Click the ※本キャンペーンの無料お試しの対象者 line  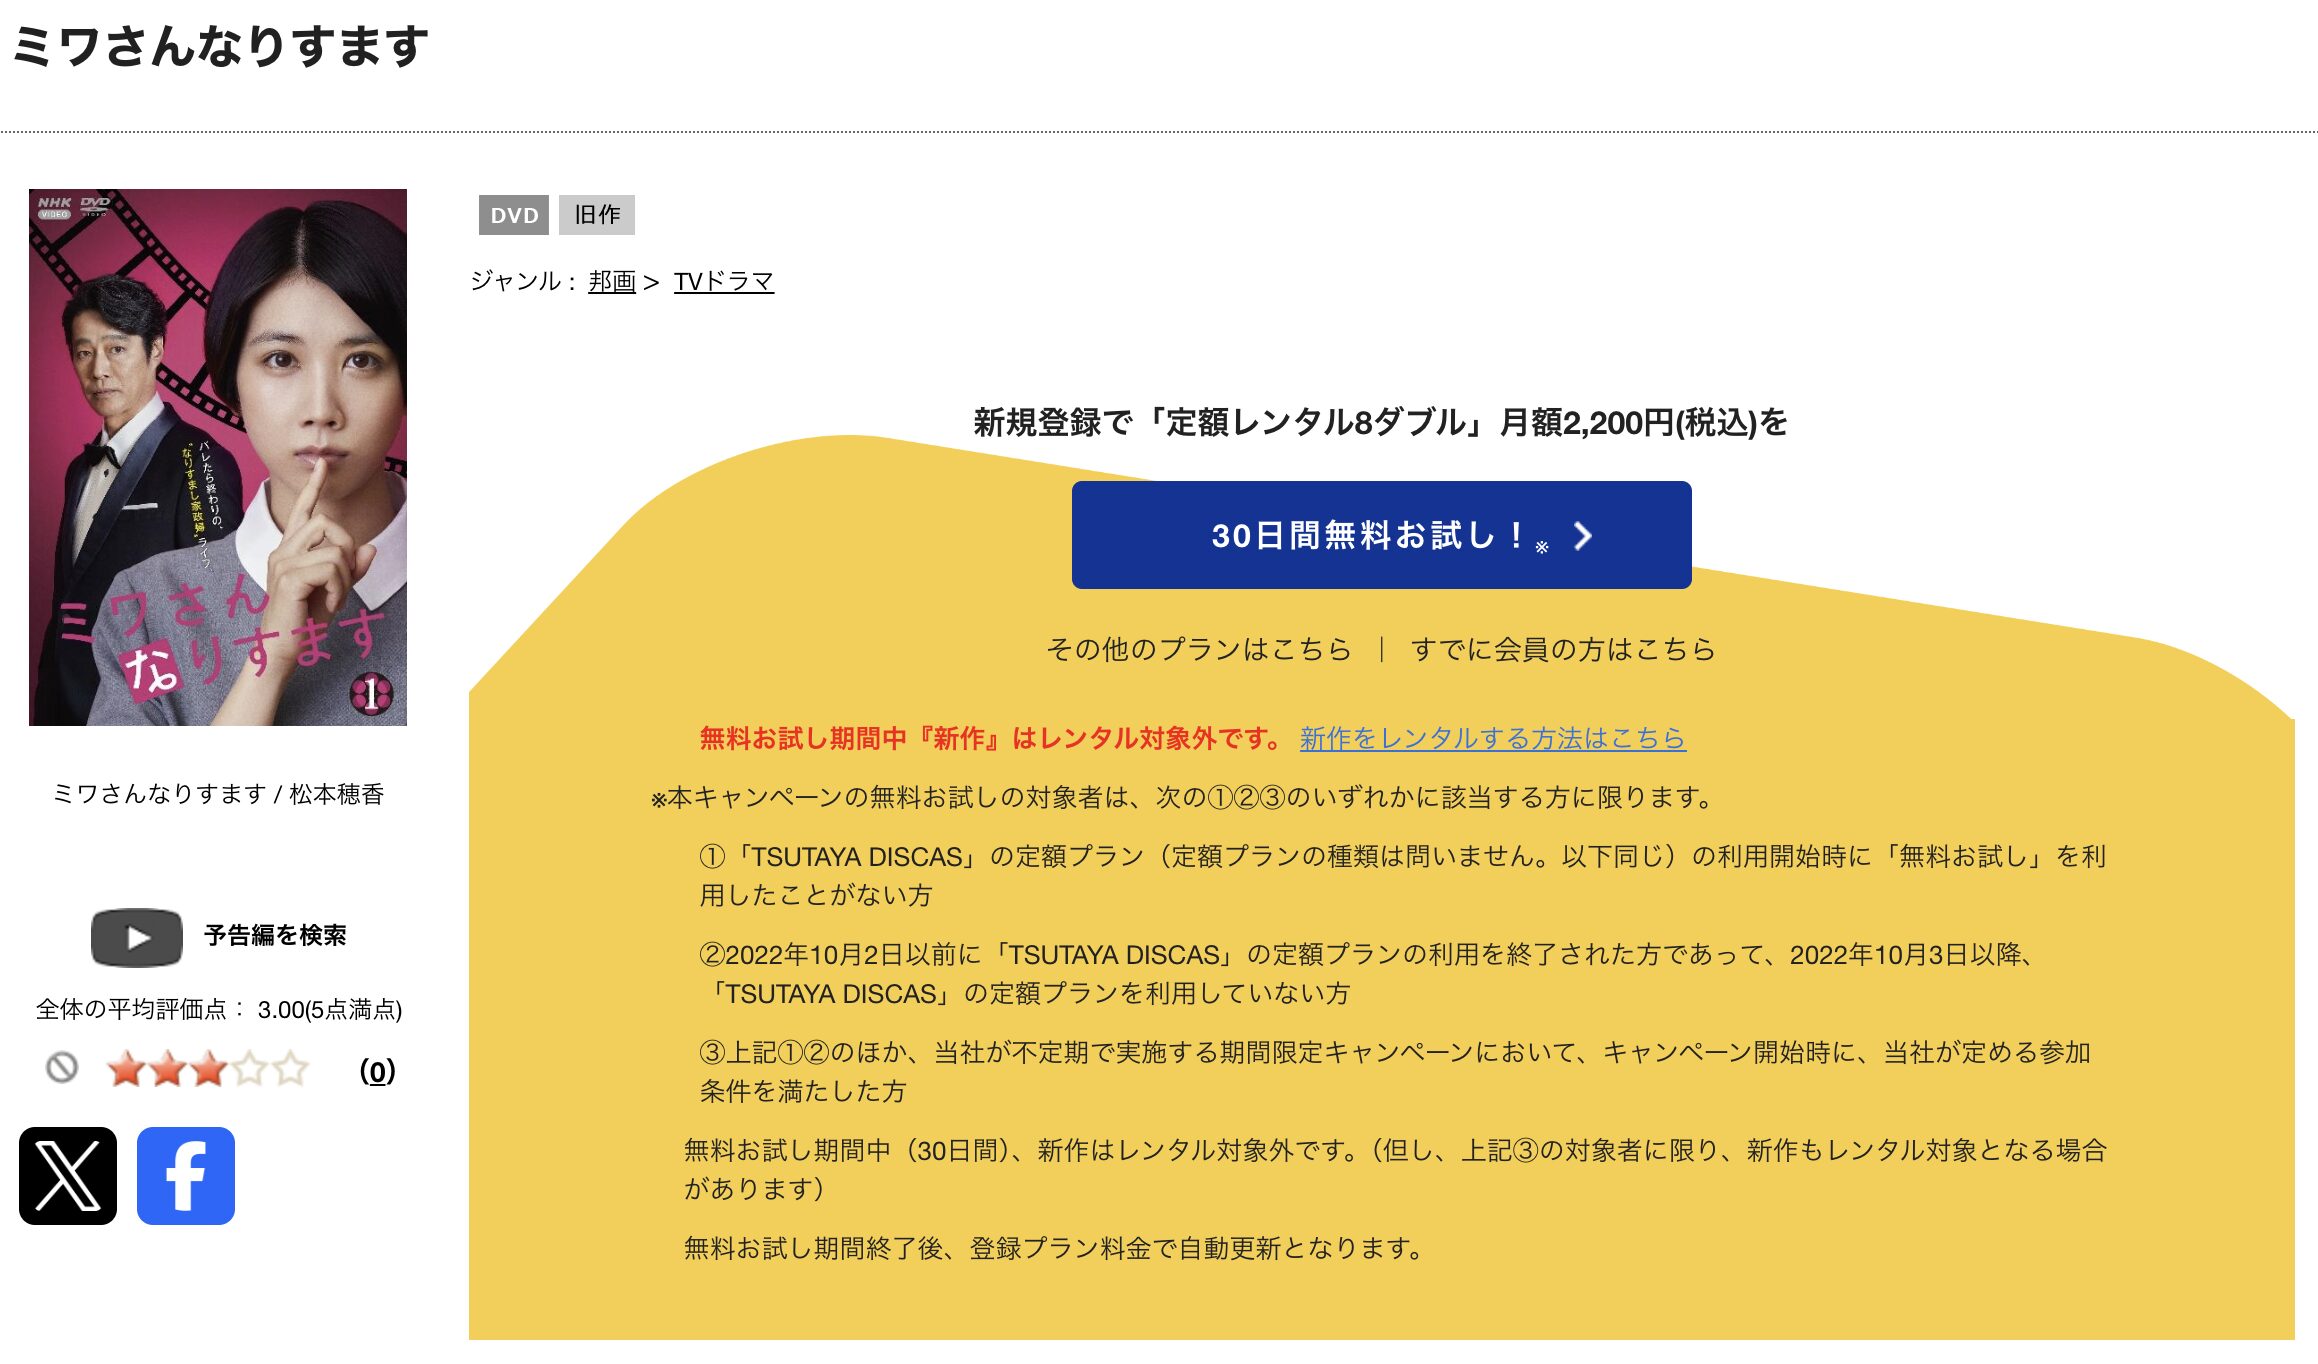pos(1182,797)
